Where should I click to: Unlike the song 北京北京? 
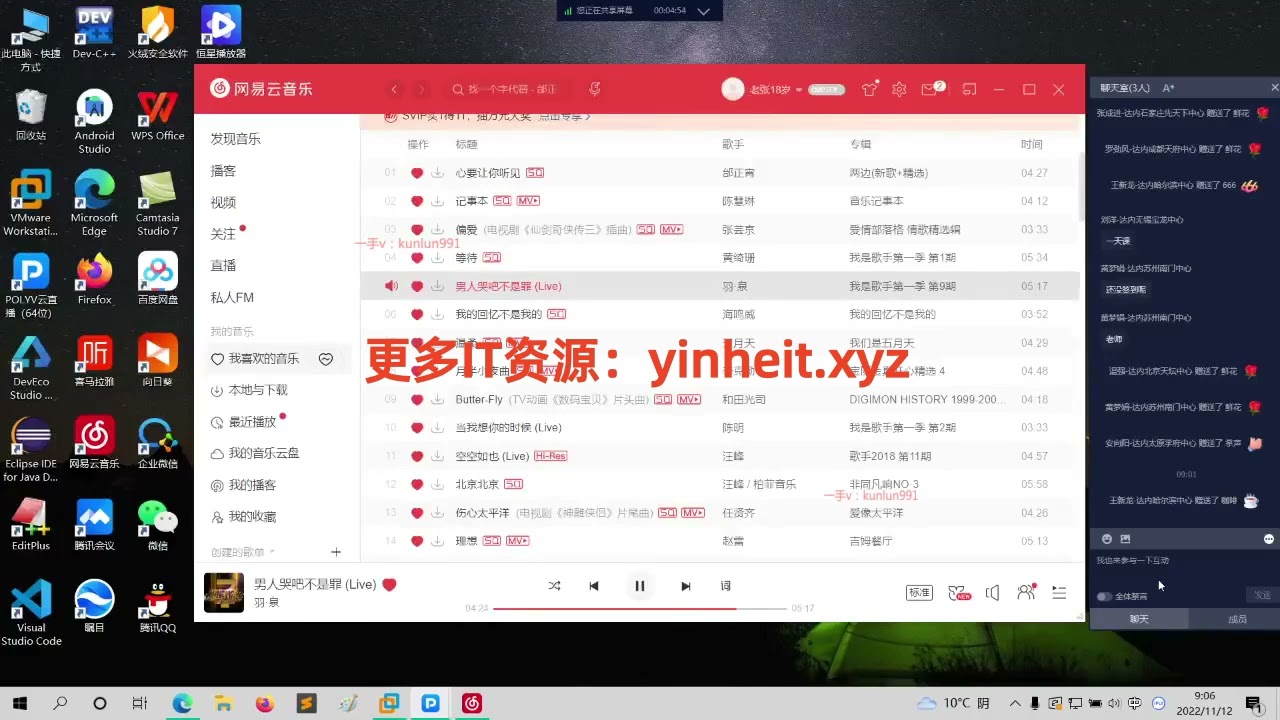coord(417,484)
